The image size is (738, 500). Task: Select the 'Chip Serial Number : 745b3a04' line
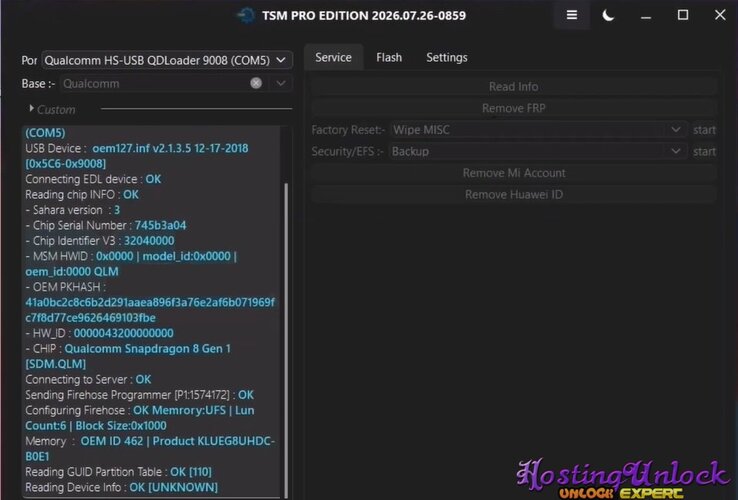[x=106, y=226]
